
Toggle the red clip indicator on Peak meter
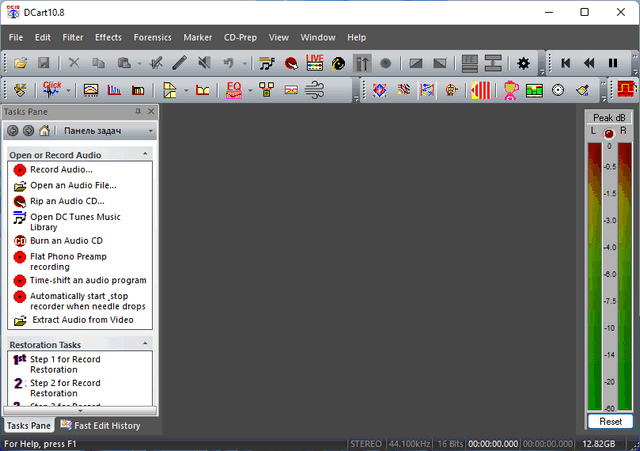point(609,133)
